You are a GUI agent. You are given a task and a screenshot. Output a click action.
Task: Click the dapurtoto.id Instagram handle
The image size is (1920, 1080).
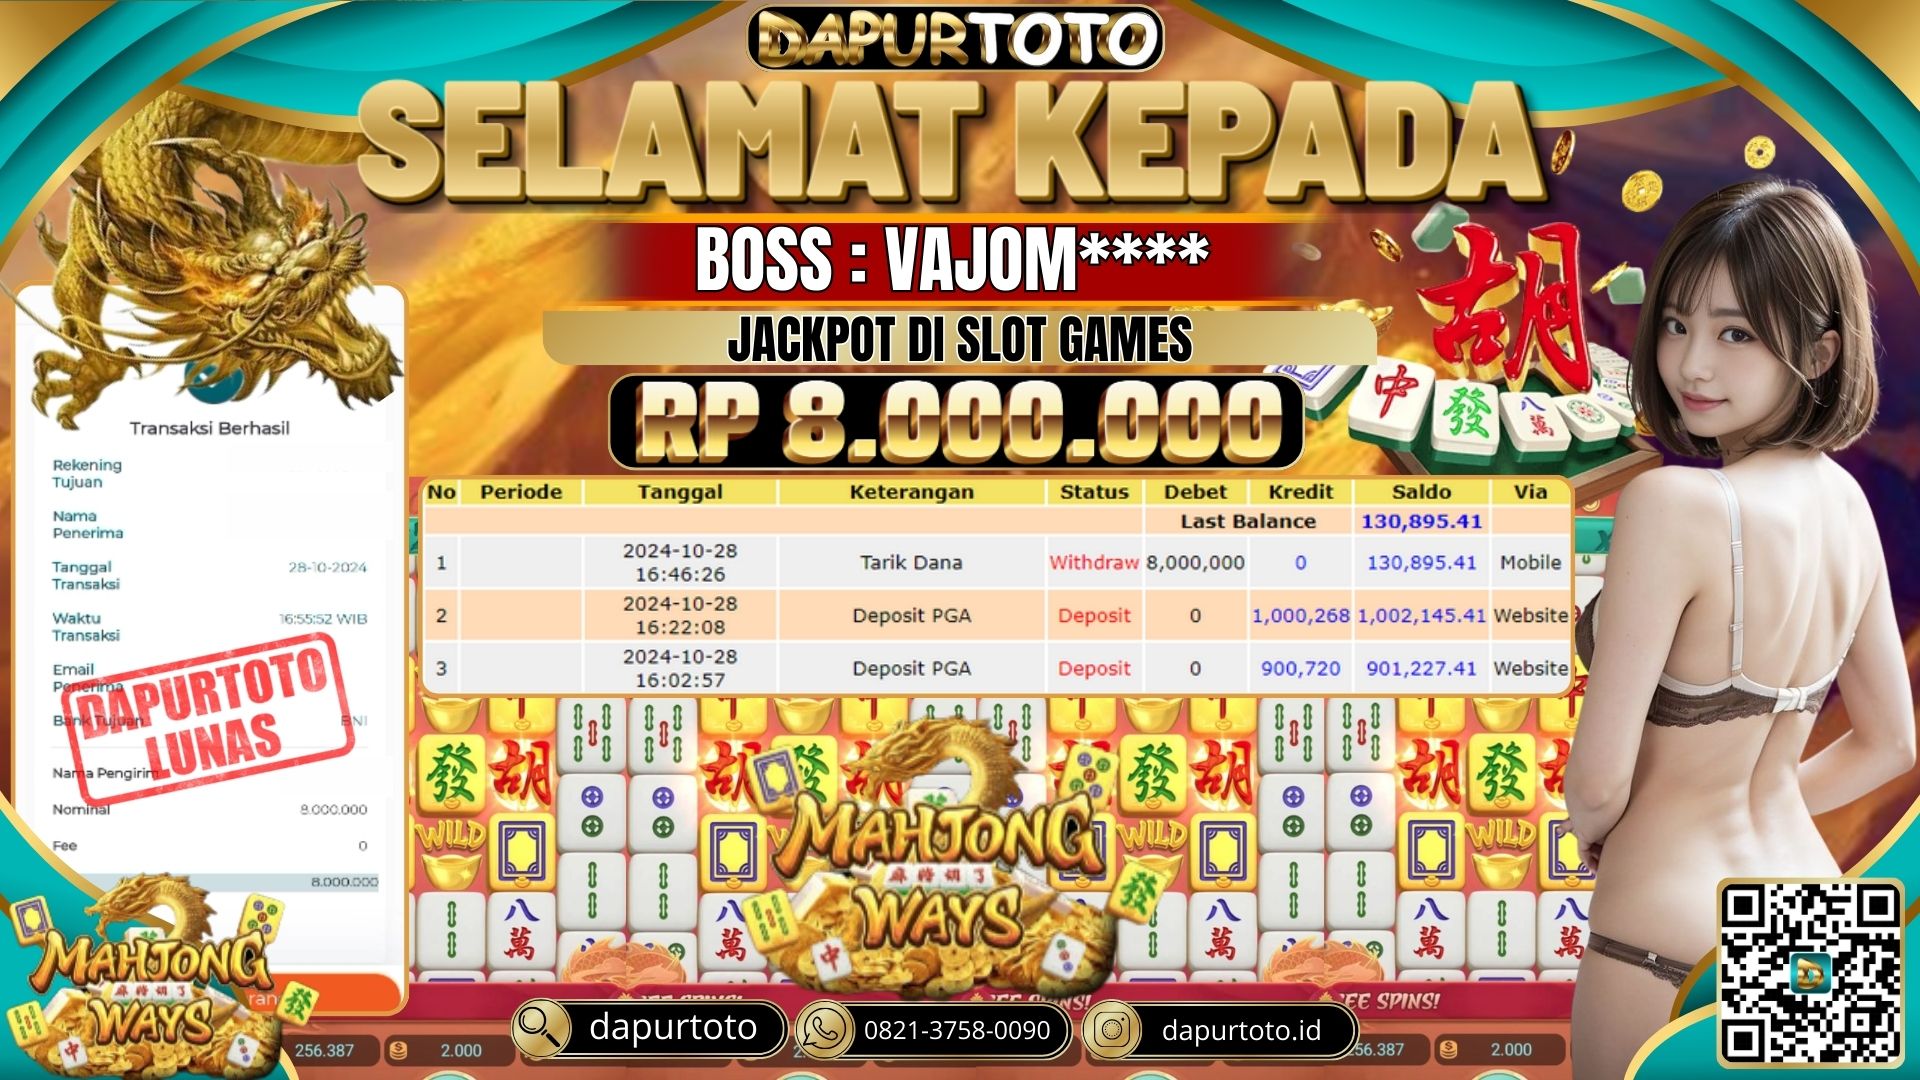coord(1241,1030)
